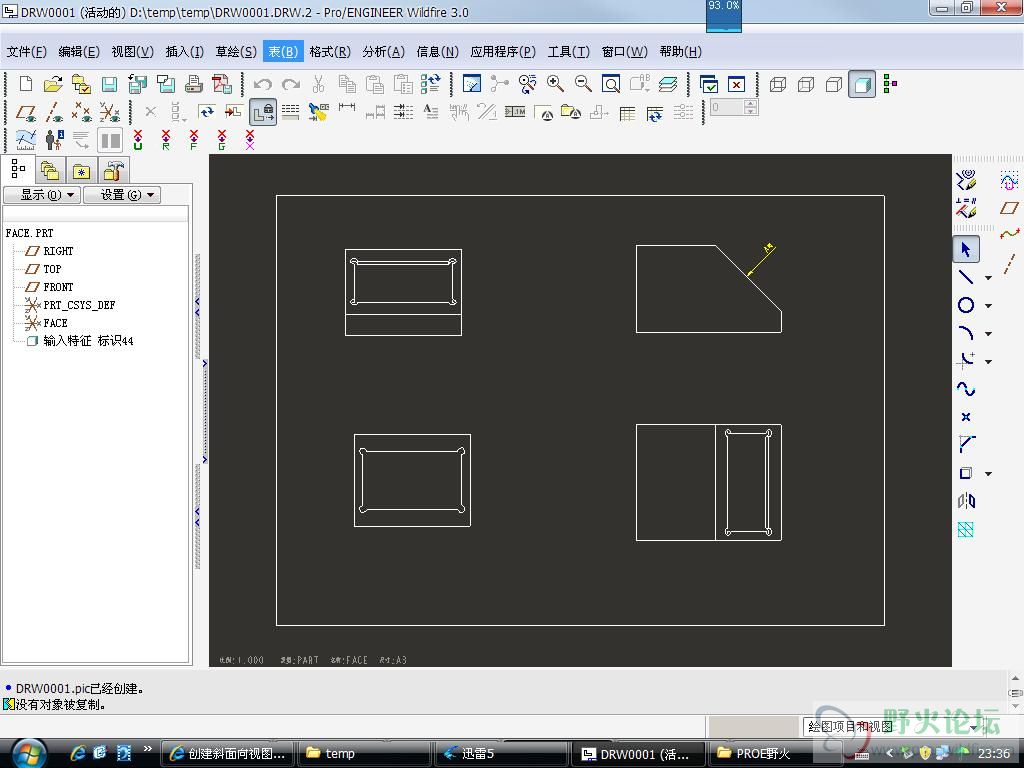Open the 表(B) menu
Image resolution: width=1024 pixels, height=768 pixels.
pyautogui.click(x=283, y=52)
